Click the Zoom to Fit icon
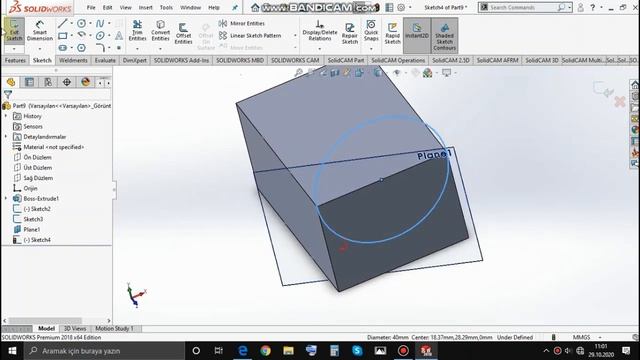Screen dimensions: 640x360 click(299, 73)
